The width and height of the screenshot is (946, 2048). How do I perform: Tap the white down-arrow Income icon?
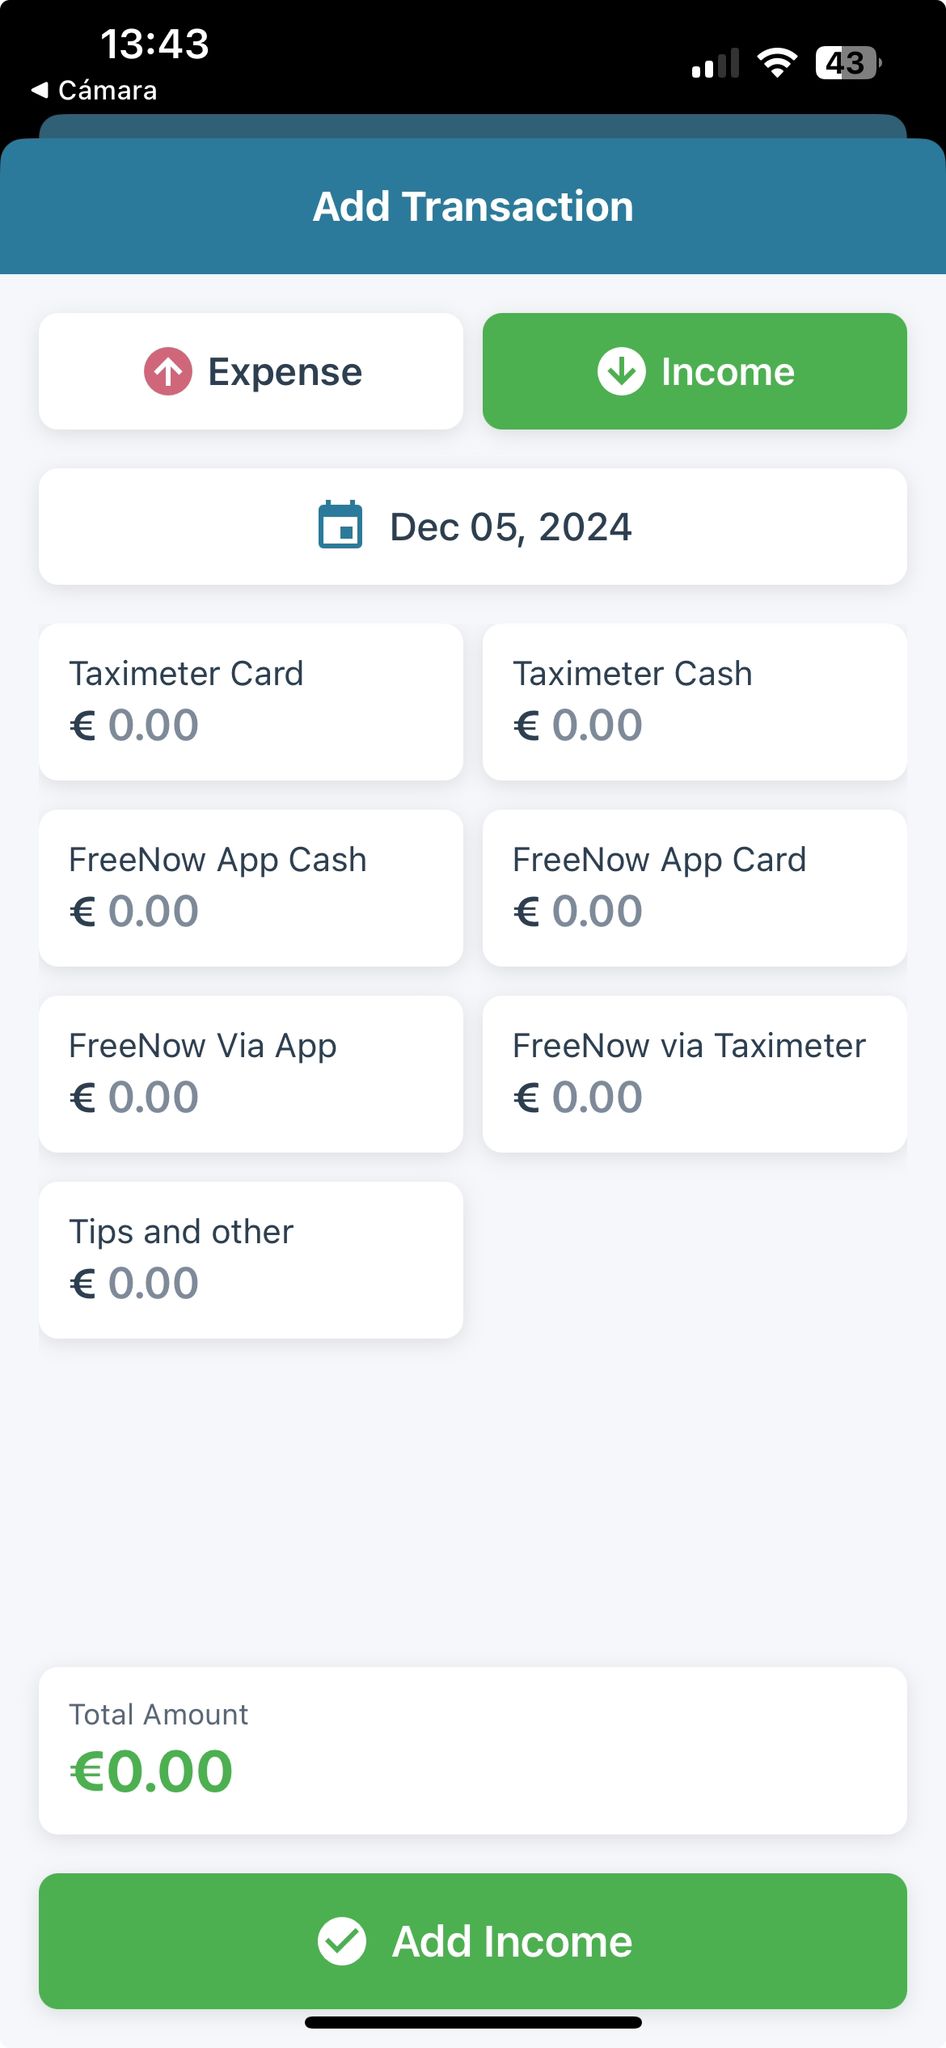click(x=621, y=372)
